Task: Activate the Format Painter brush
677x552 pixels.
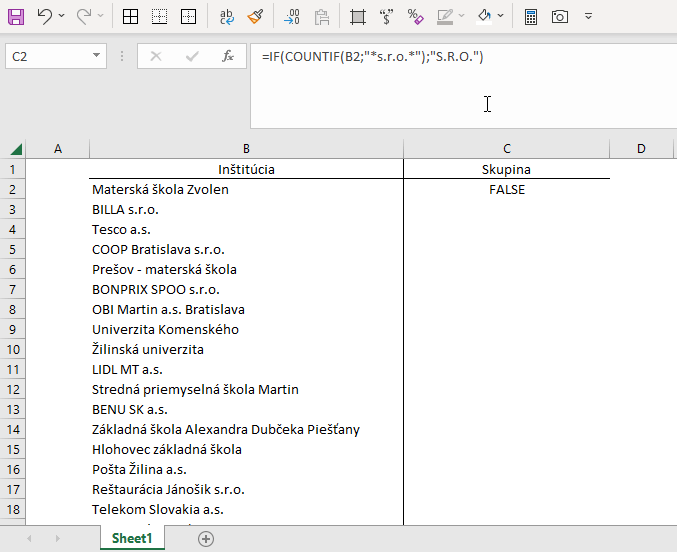Action: pyautogui.click(x=255, y=17)
